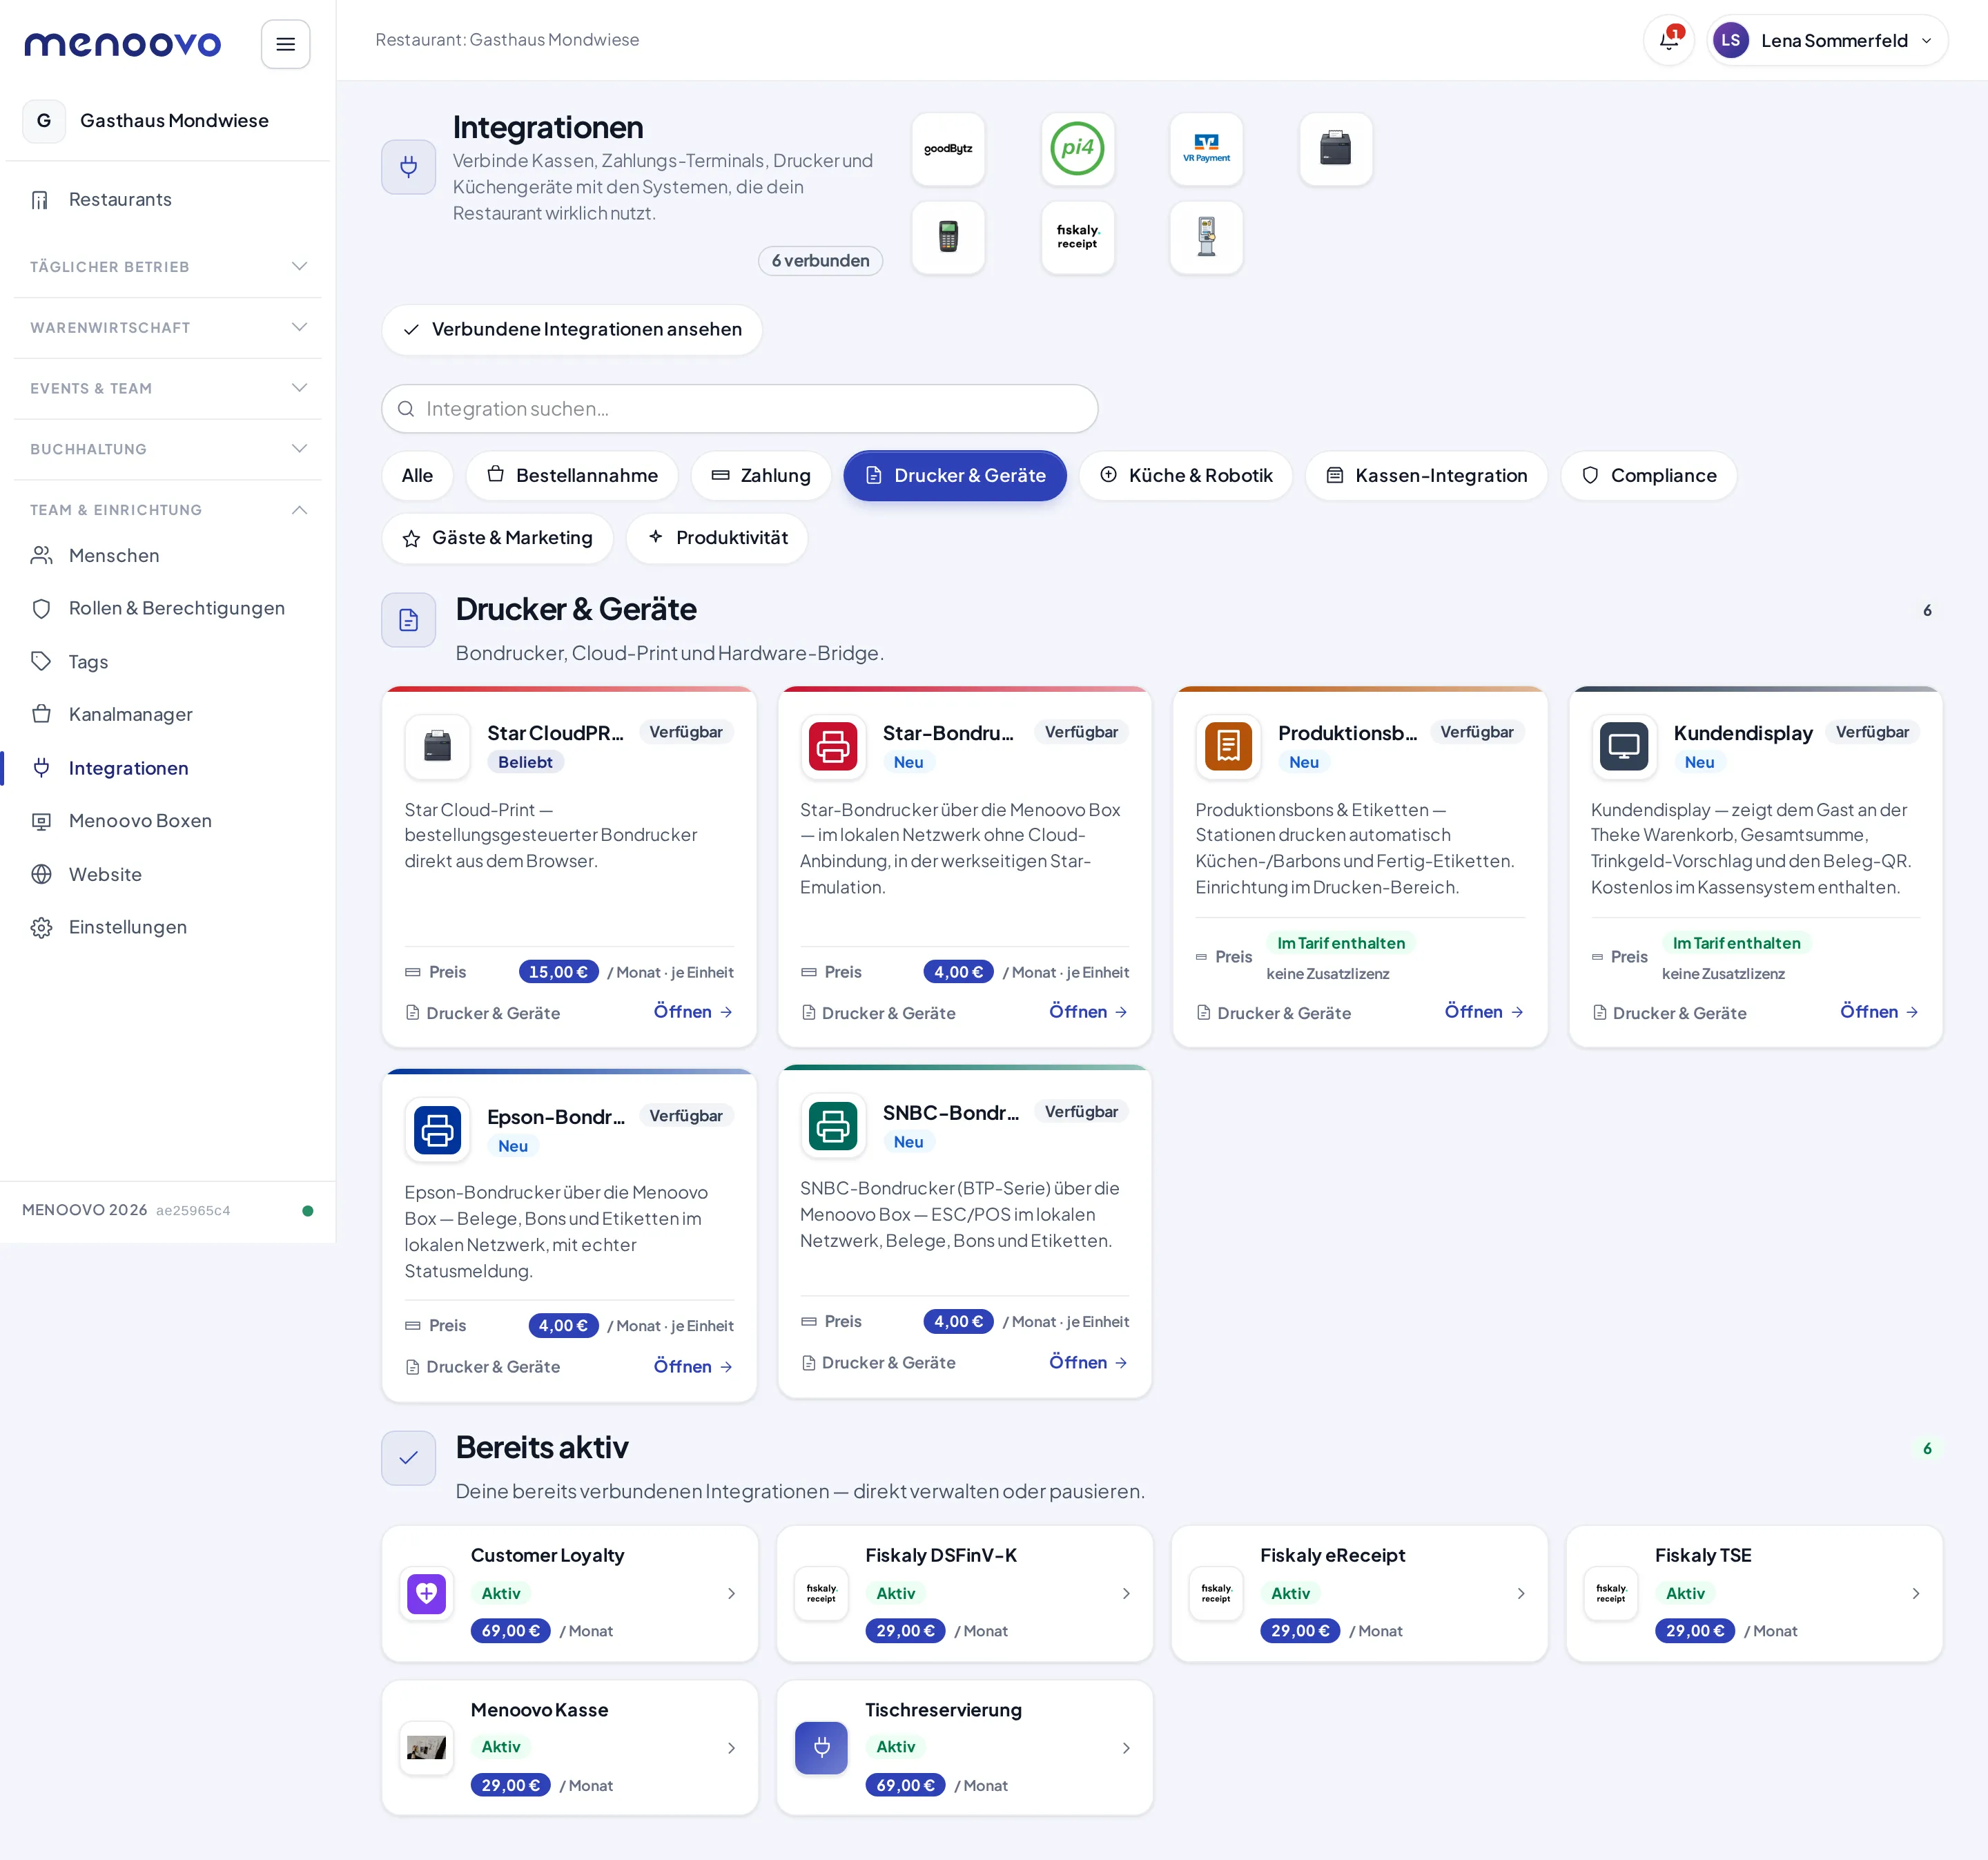Click the Integrationen header plug icon

pyautogui.click(x=408, y=166)
